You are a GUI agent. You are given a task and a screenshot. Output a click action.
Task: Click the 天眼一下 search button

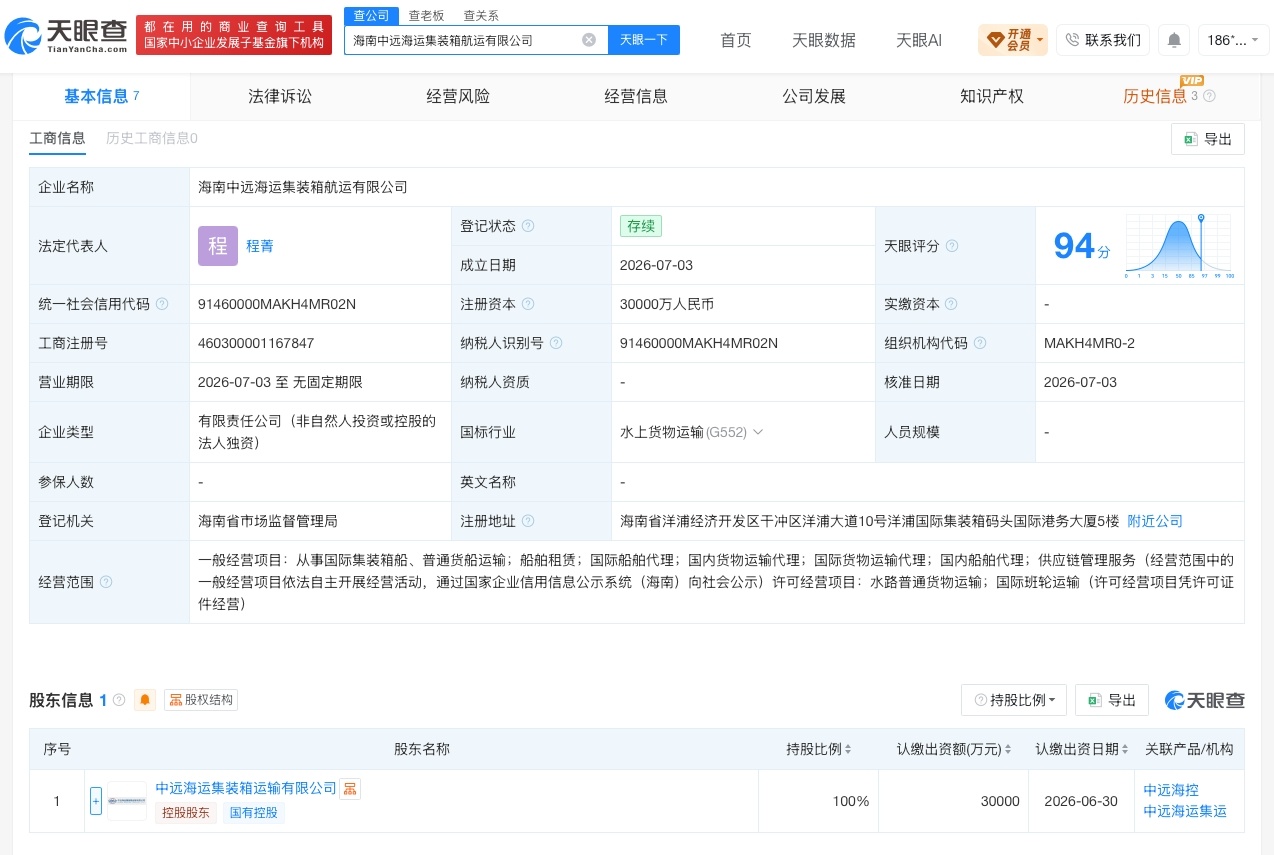click(644, 40)
